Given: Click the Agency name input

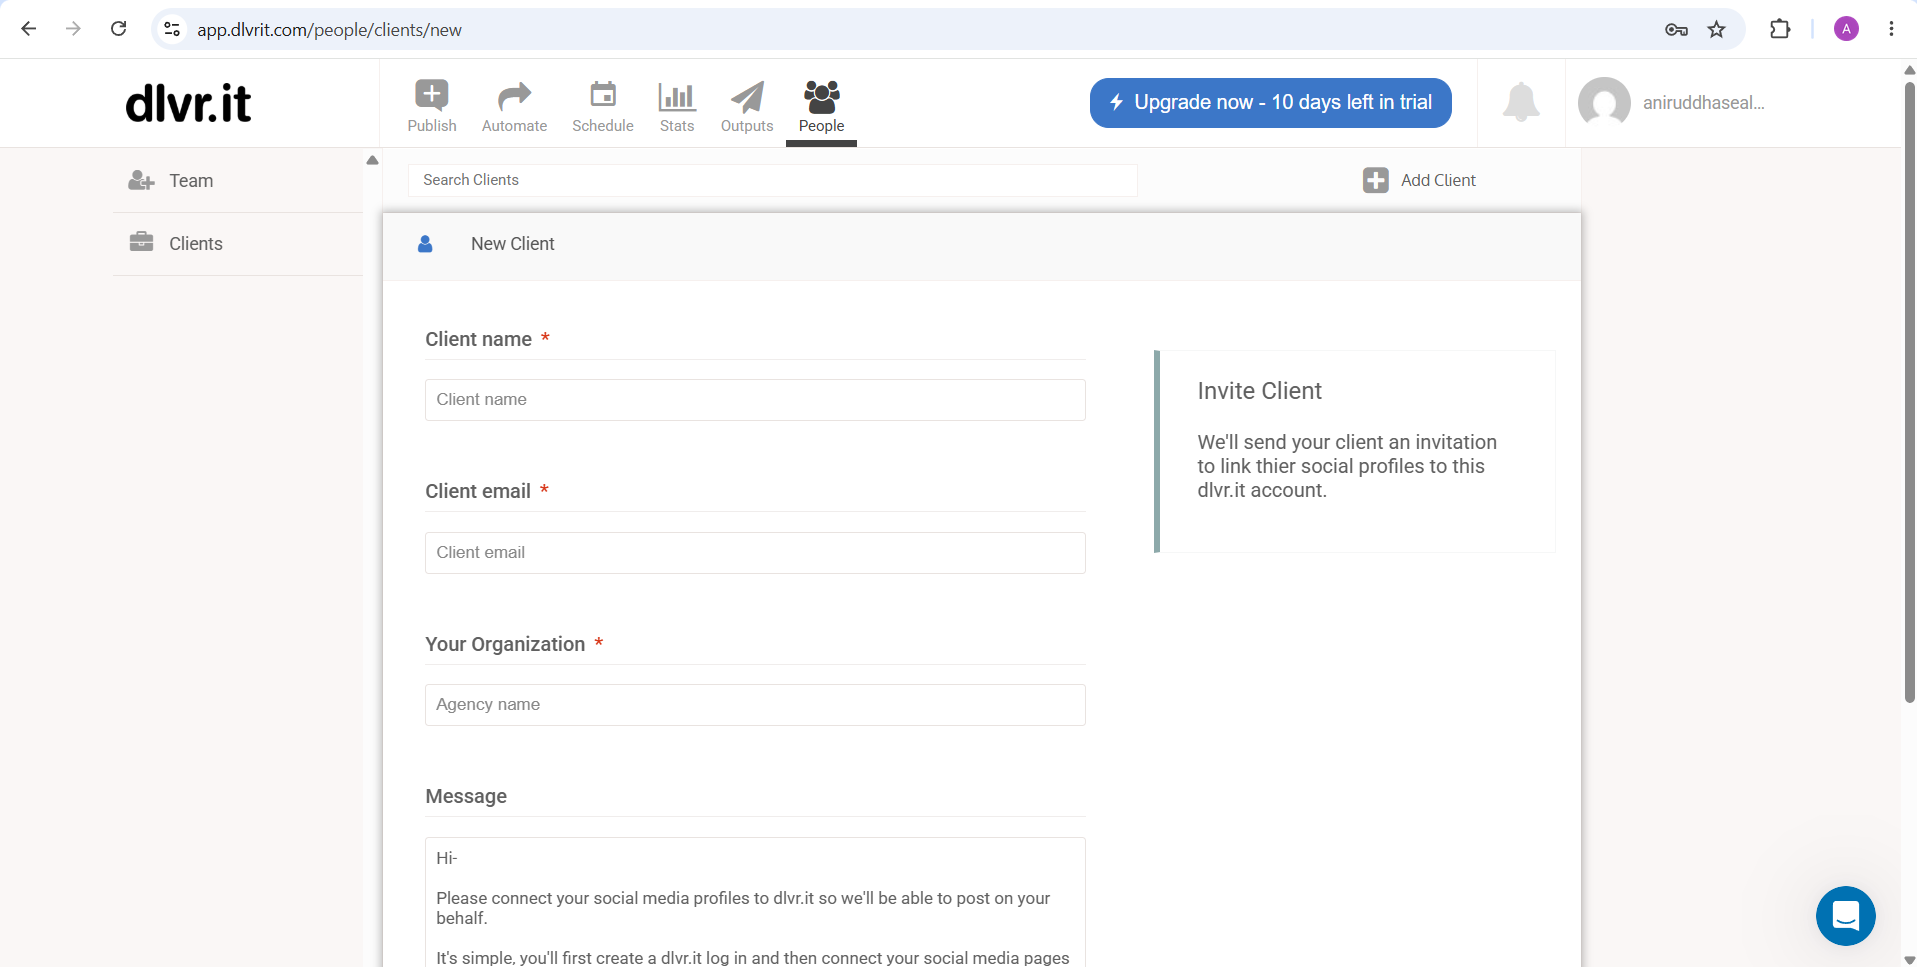Looking at the screenshot, I should pos(755,705).
